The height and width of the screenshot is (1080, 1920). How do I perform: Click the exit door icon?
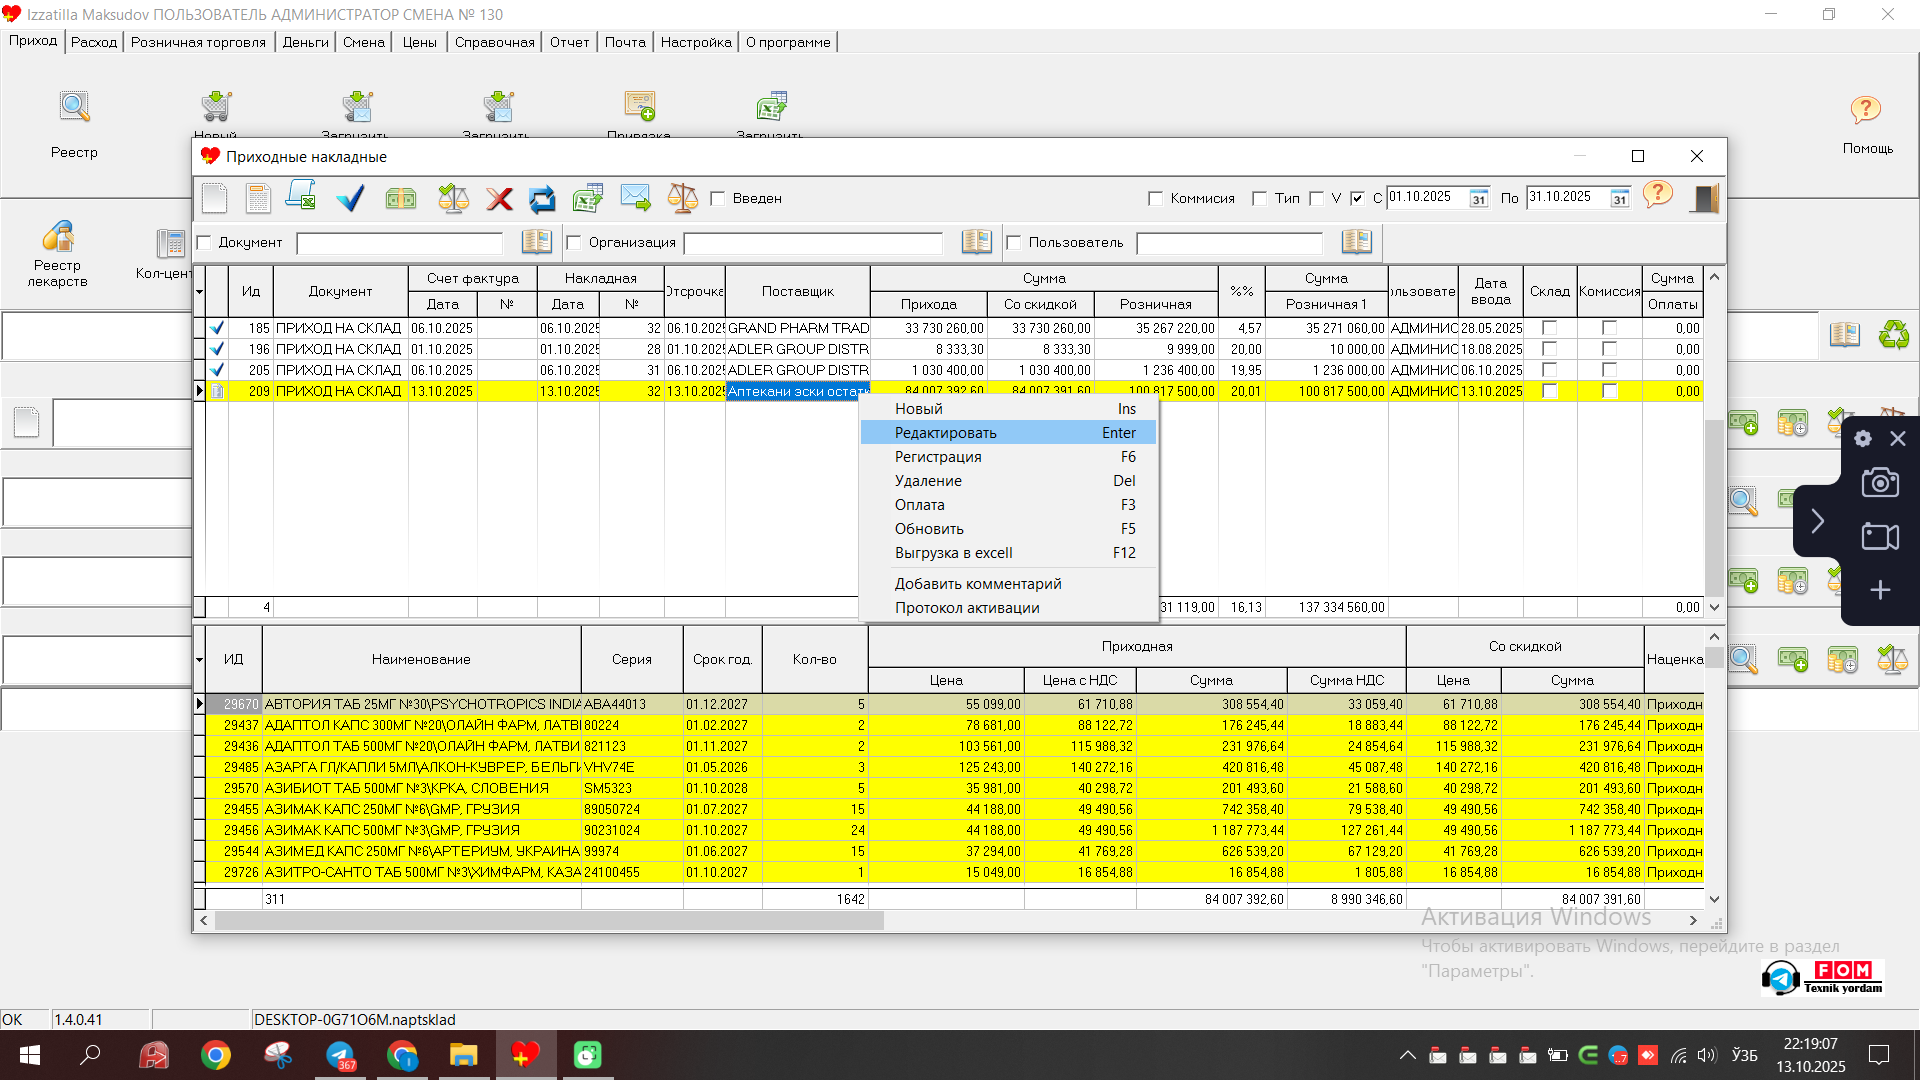click(x=1704, y=198)
